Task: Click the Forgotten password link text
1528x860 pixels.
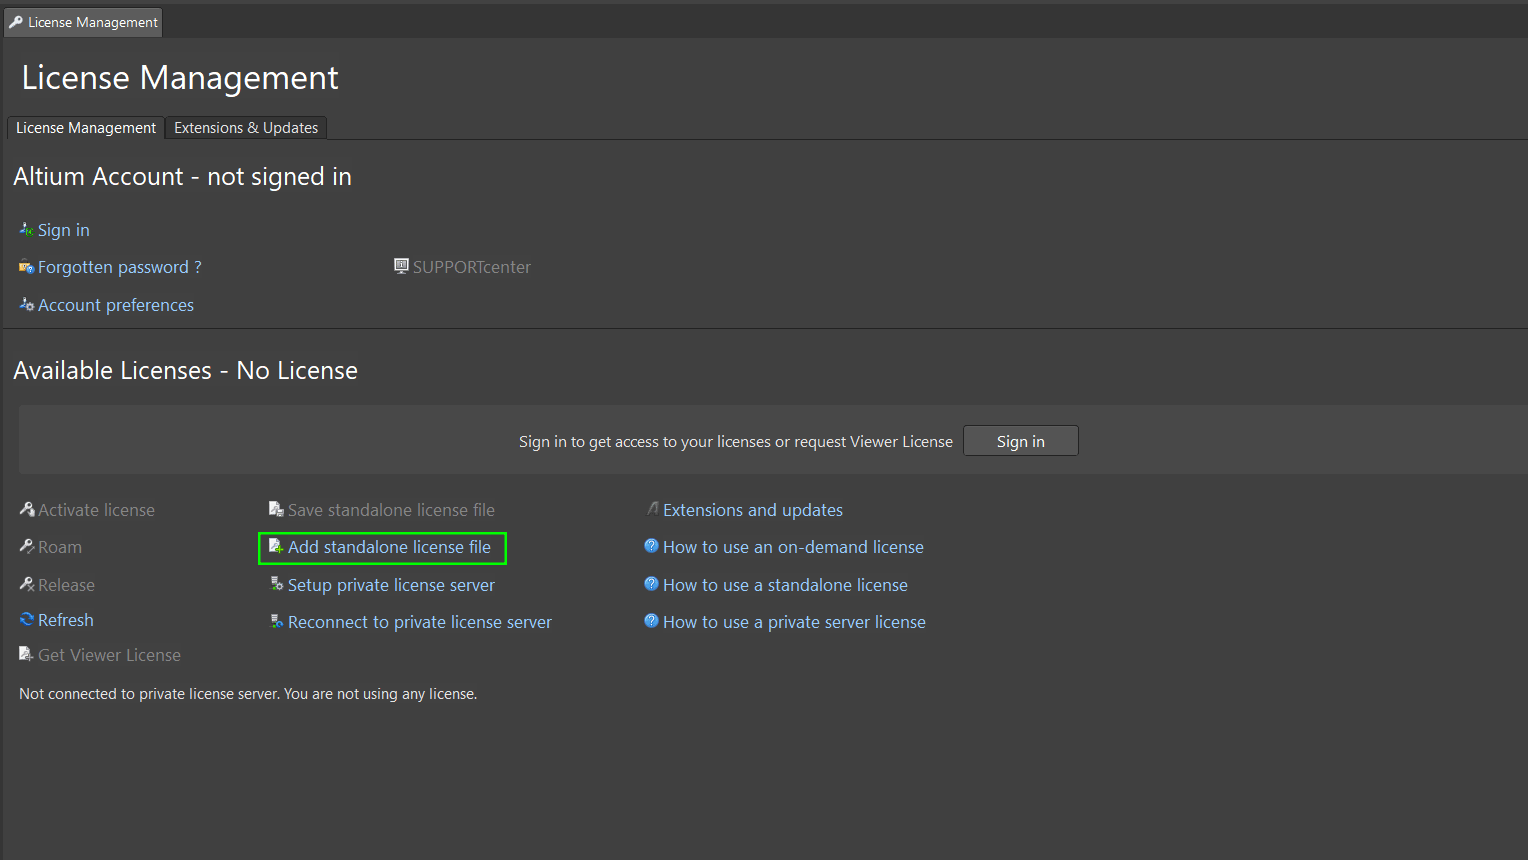Action: coord(113,267)
